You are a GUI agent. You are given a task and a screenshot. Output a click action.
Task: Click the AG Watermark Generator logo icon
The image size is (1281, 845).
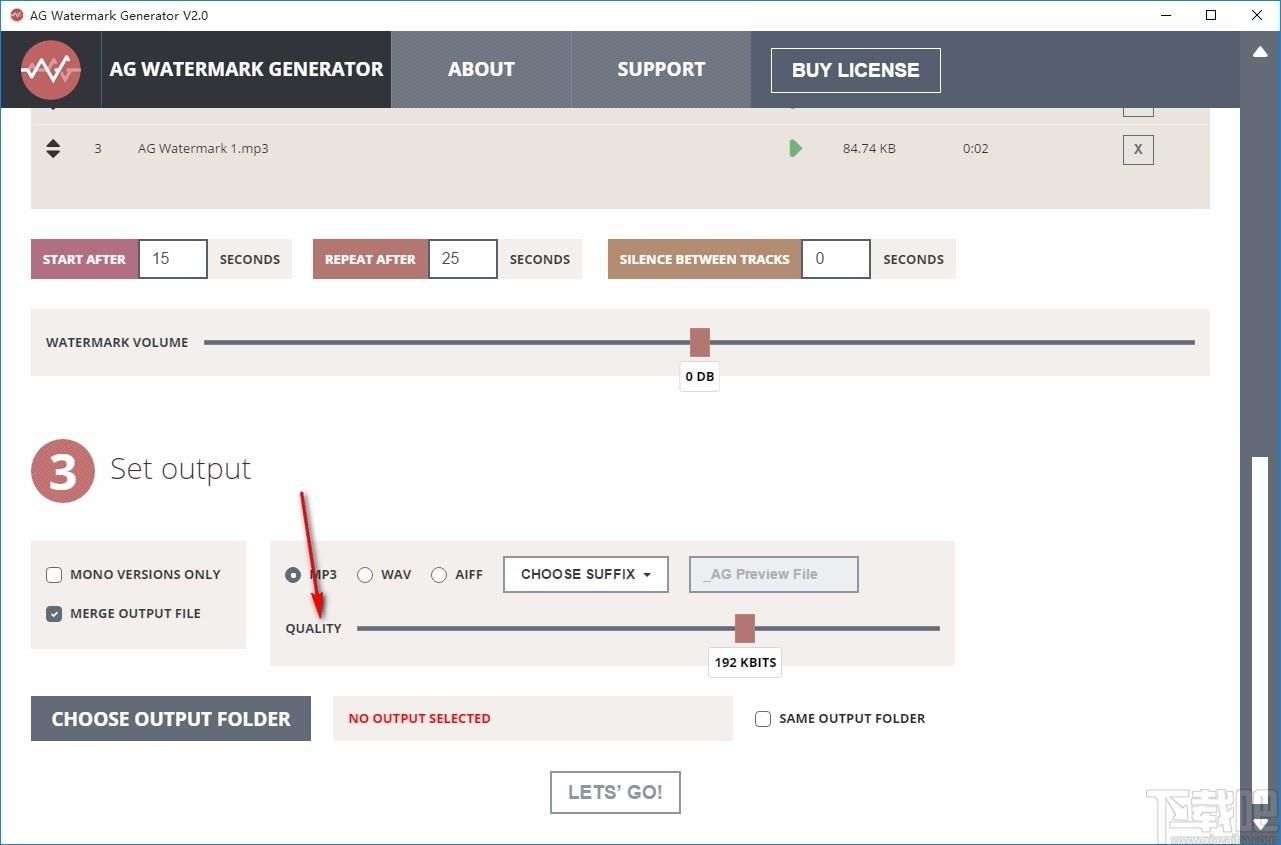[51, 70]
